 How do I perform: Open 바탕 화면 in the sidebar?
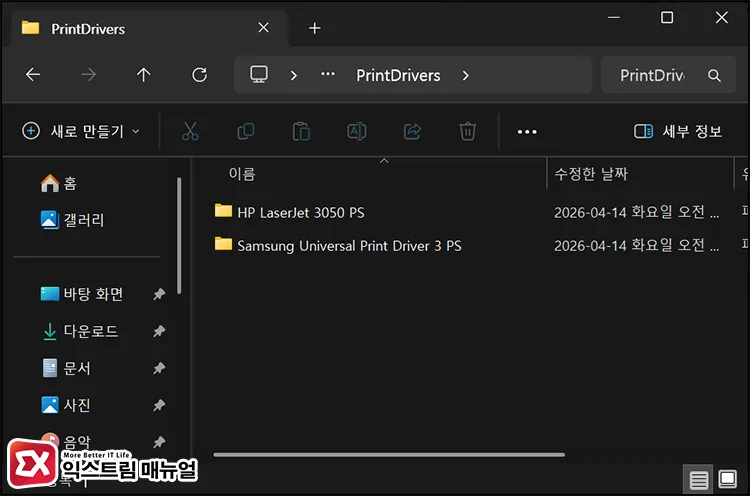pyautogui.click(x=82, y=294)
